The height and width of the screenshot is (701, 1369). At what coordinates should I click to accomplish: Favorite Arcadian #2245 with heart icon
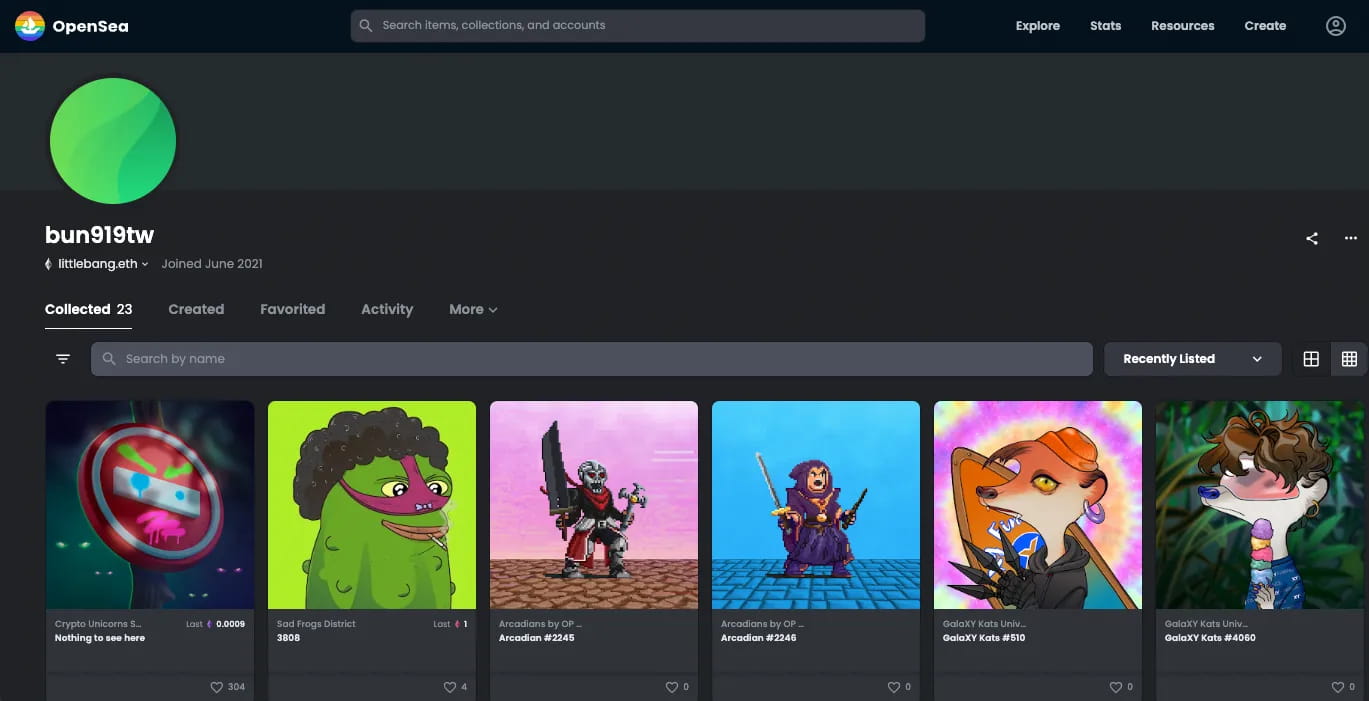[x=672, y=687]
